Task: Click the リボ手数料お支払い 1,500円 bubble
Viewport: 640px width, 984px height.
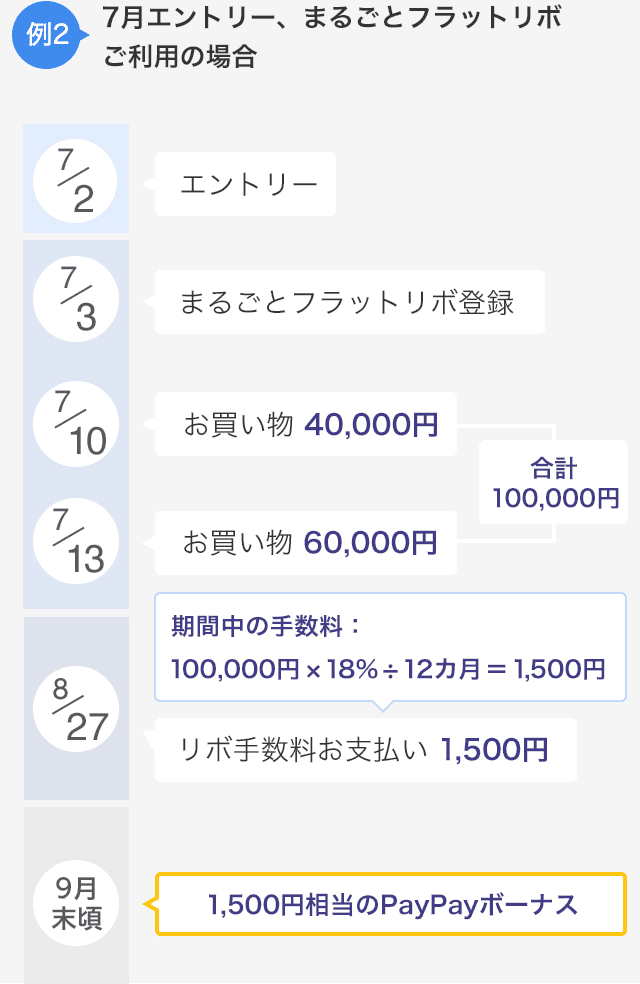Action: [x=365, y=750]
